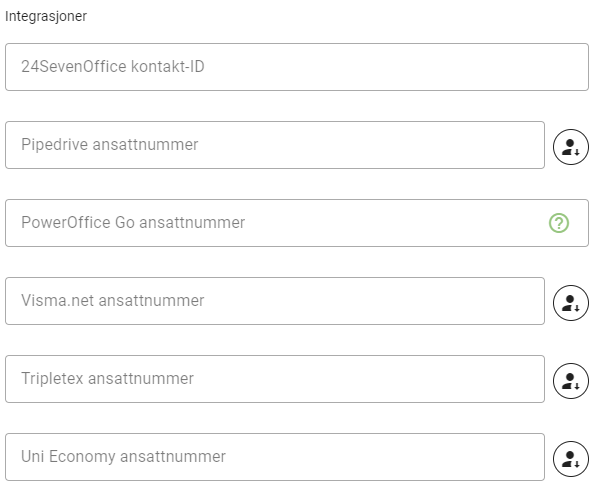Focus the 24SevenOffice kontakt-ID field

pyautogui.click(x=297, y=67)
